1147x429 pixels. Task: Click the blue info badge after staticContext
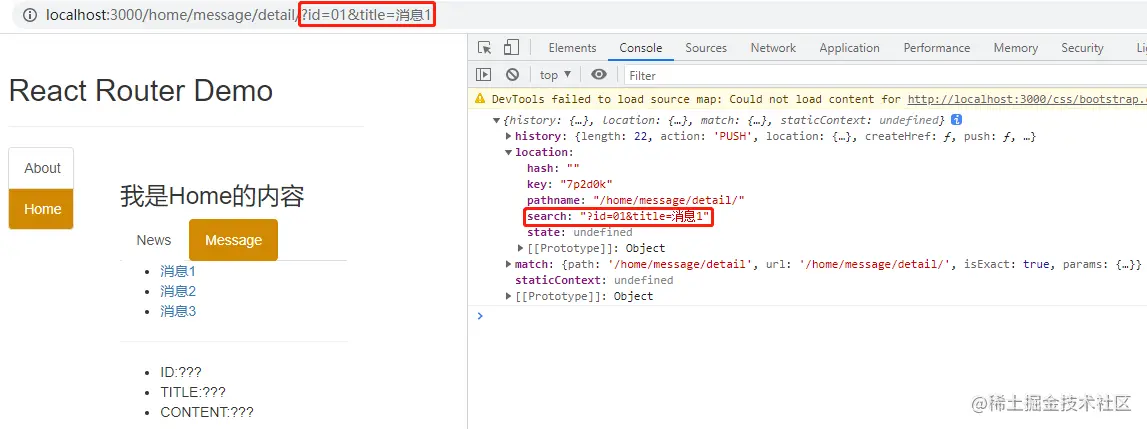pyautogui.click(x=956, y=119)
